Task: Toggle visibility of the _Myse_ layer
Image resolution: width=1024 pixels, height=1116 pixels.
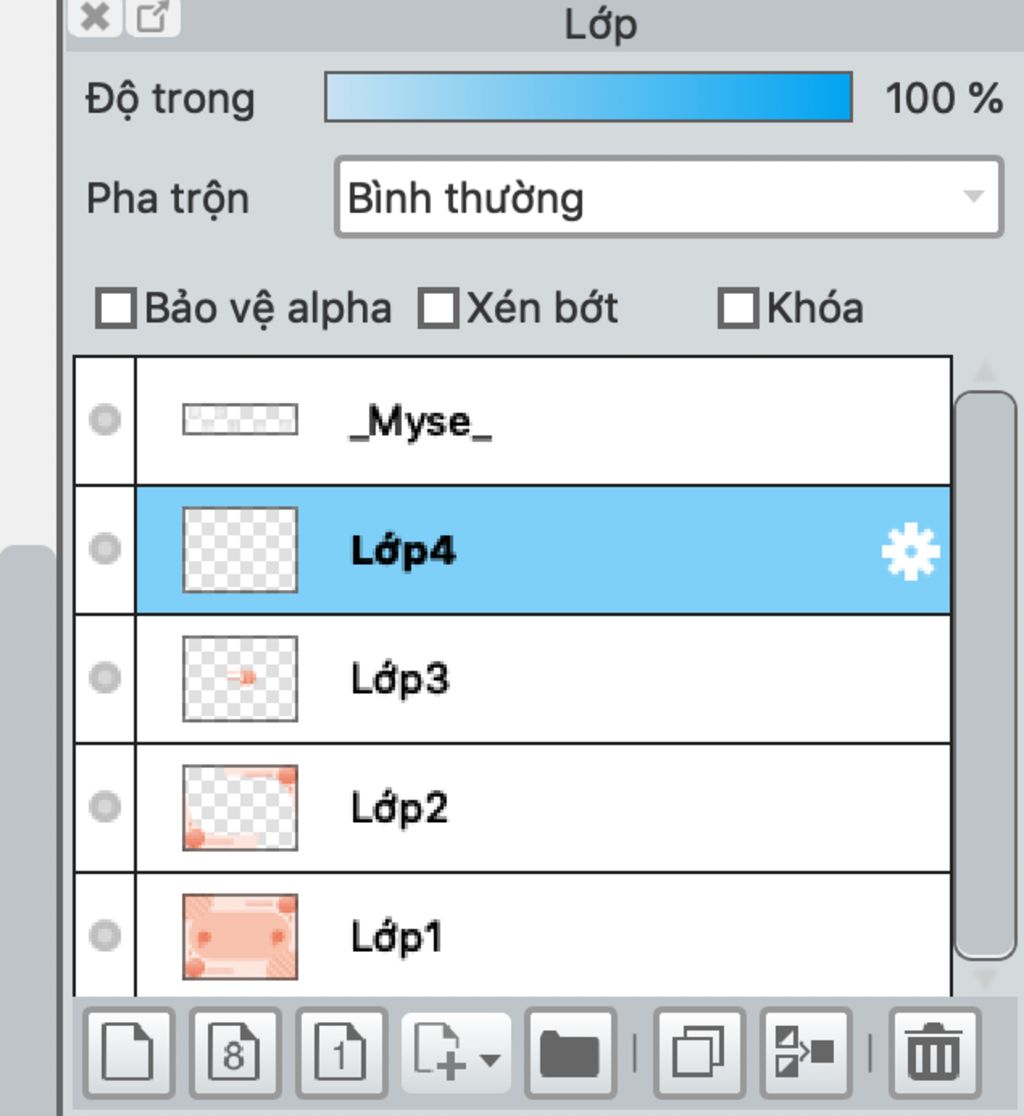Action: coord(105,420)
